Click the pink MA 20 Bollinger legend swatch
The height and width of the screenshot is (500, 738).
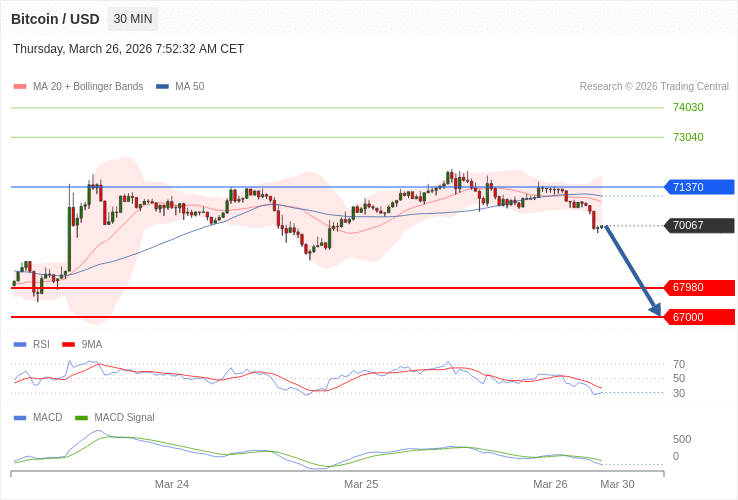(x=20, y=87)
